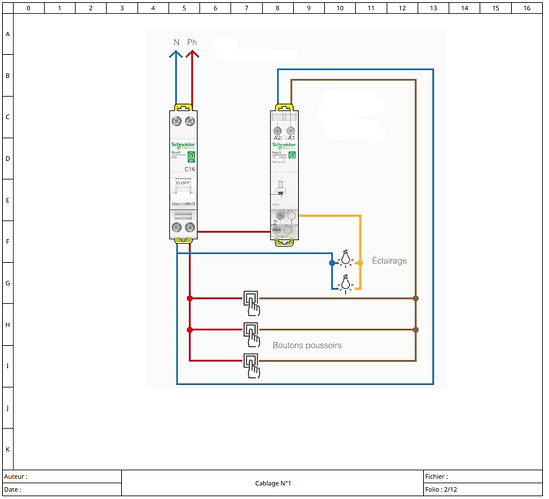The image size is (549, 499).
Task: Select the Boutons poussoirs label
Action: pyautogui.click(x=307, y=345)
